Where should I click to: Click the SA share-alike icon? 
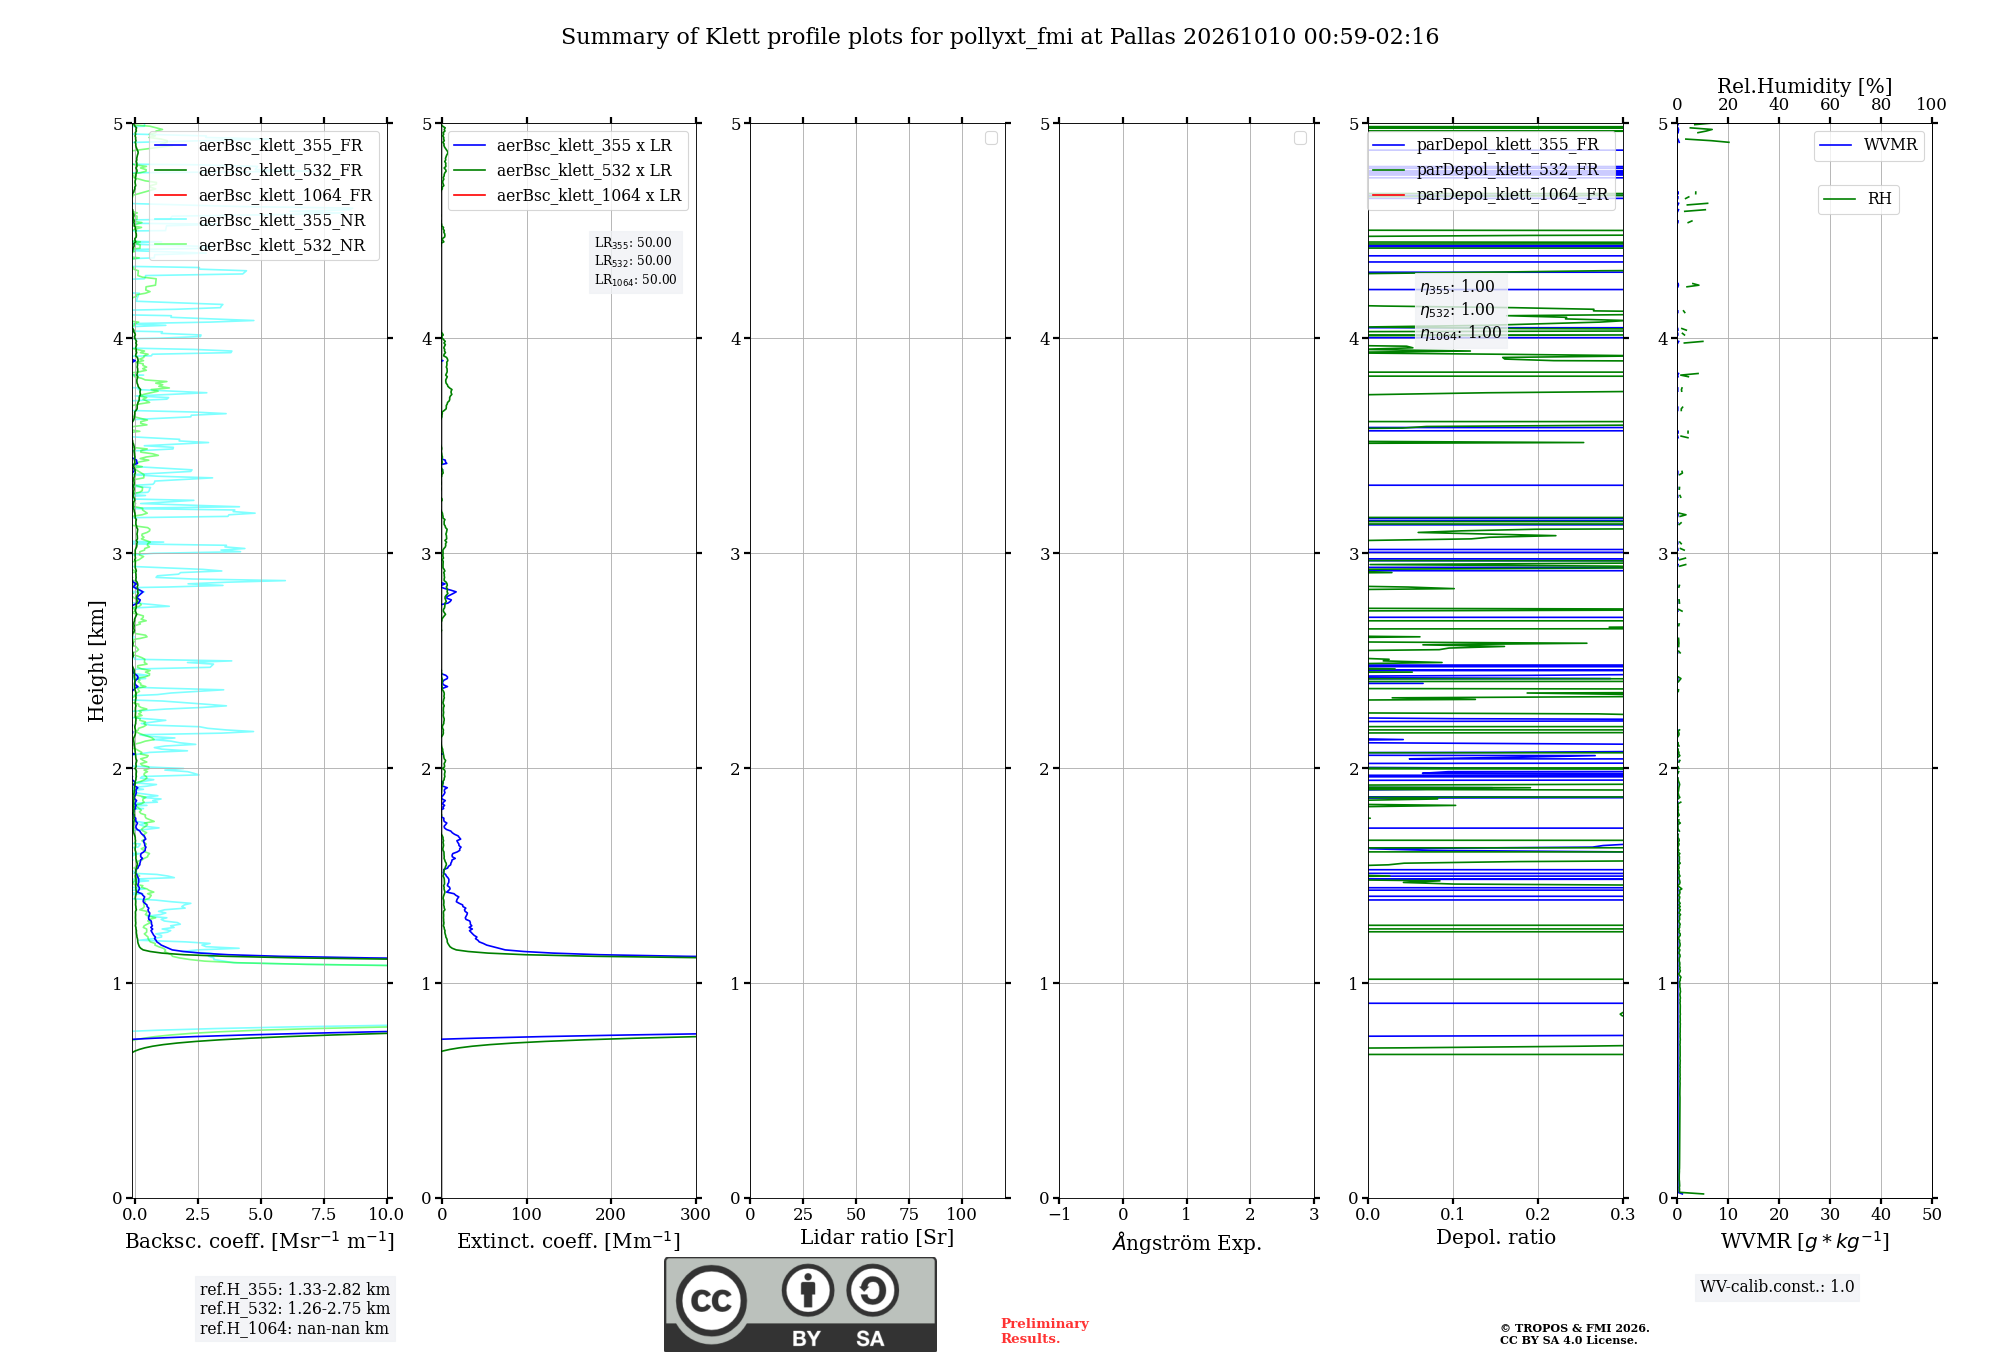tap(872, 1290)
